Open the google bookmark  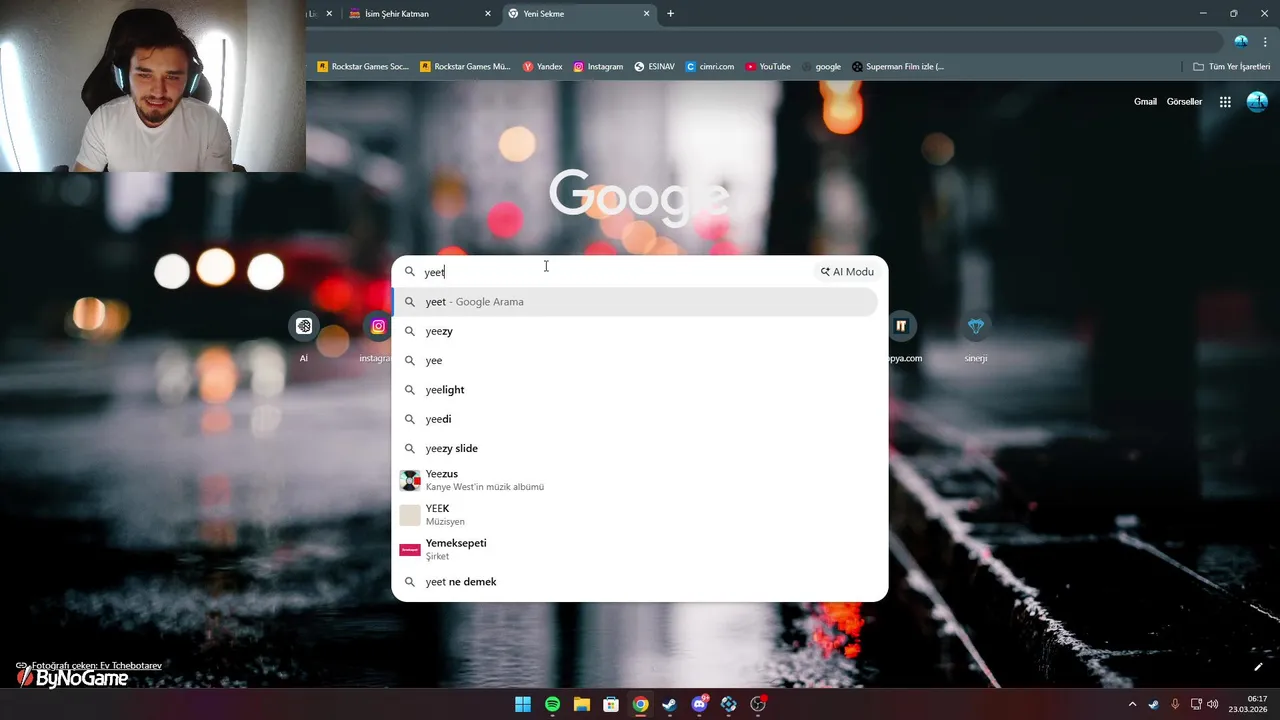tap(821, 67)
